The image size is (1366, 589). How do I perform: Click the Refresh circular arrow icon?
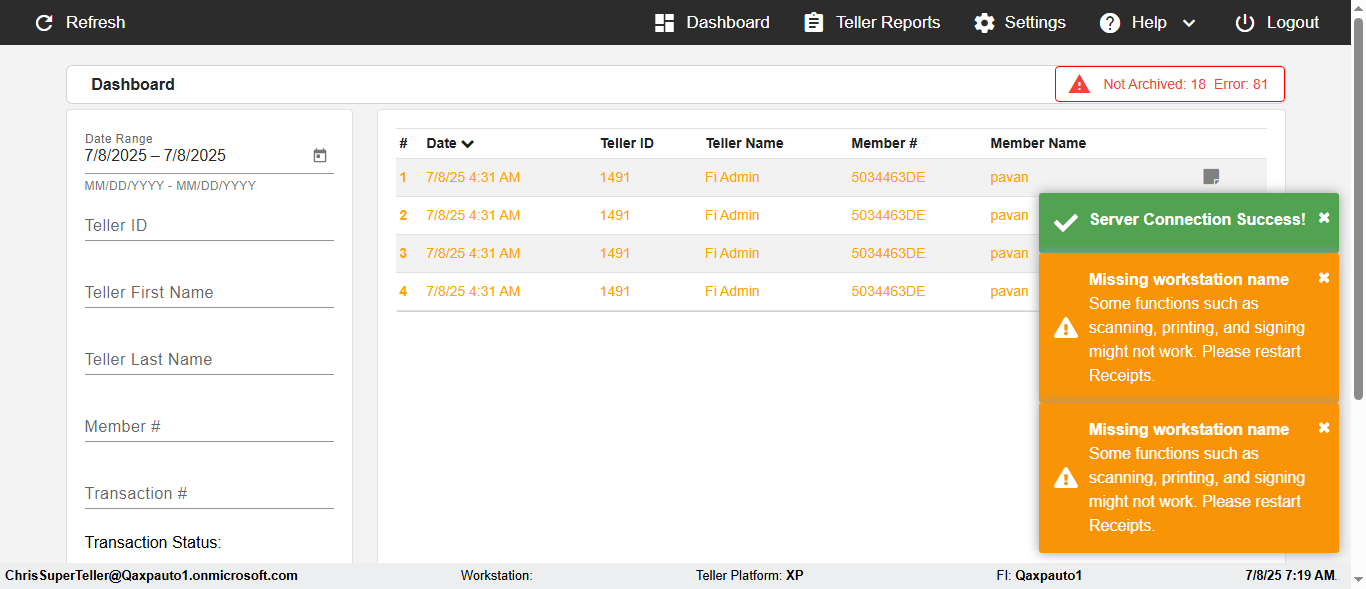pos(44,23)
